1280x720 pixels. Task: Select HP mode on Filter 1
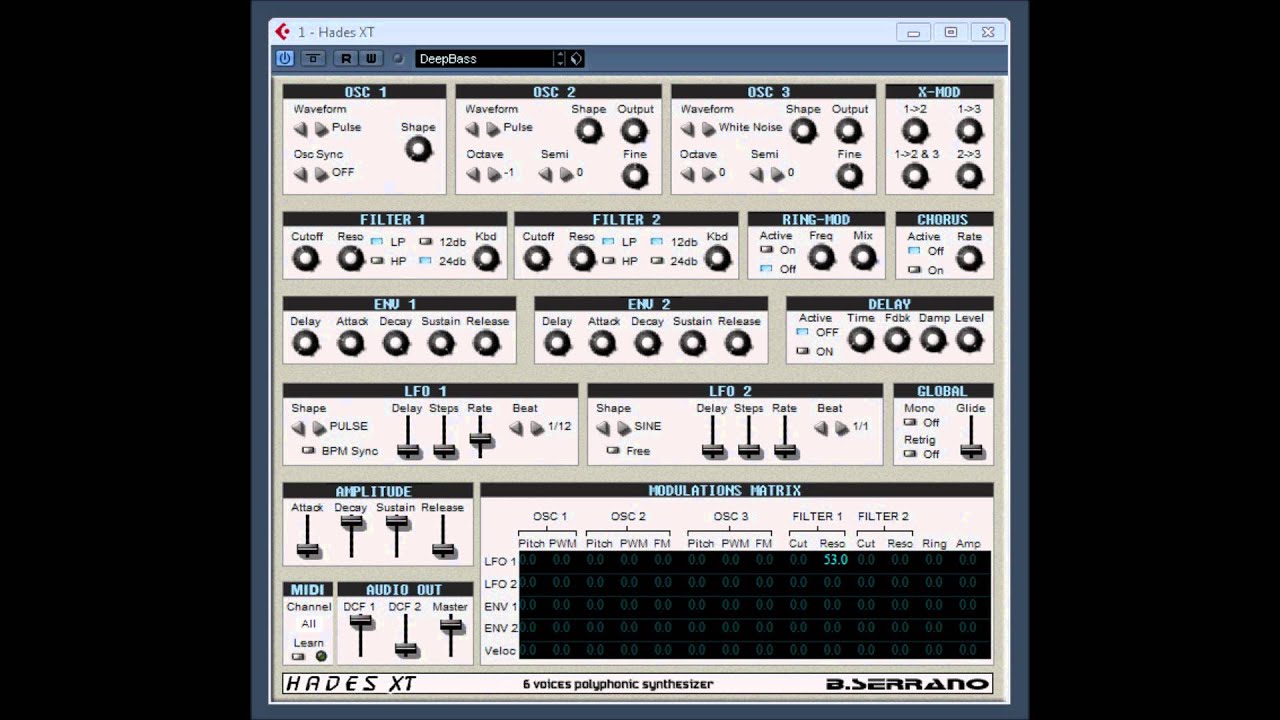click(377, 261)
